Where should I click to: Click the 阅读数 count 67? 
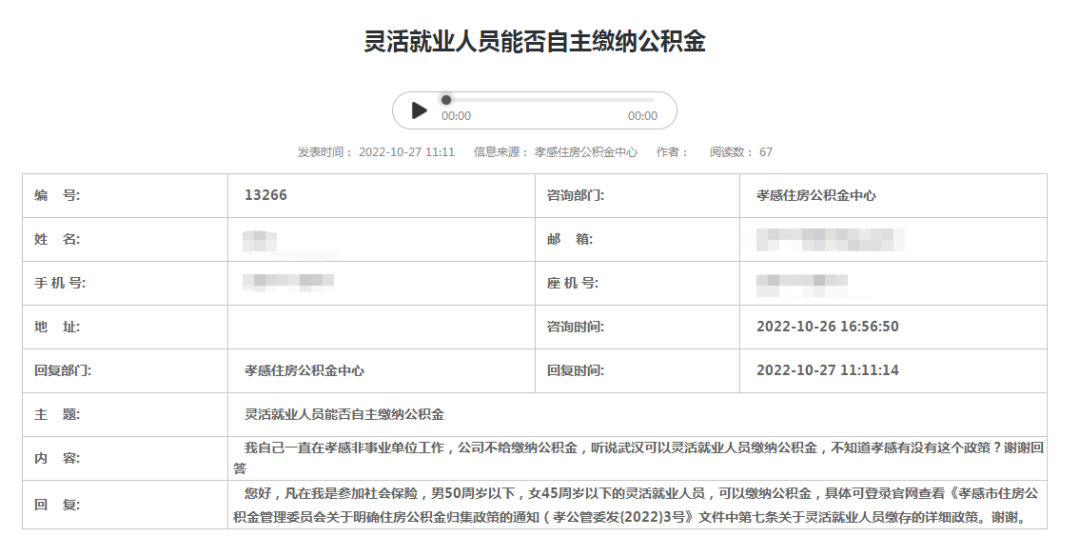point(765,152)
